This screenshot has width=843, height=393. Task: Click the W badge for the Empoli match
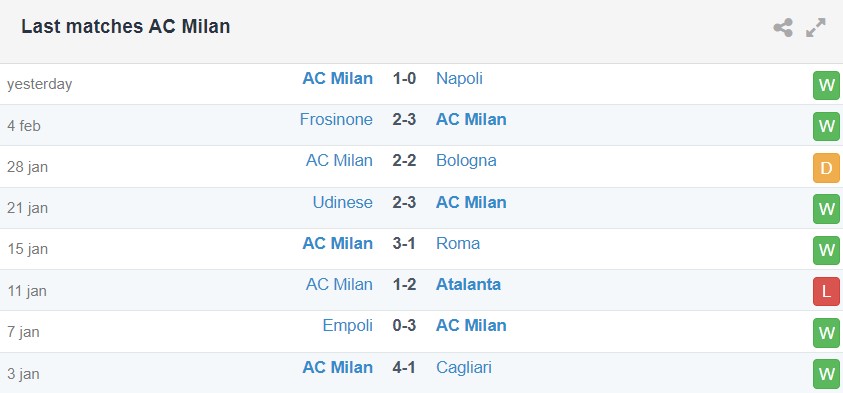pyautogui.click(x=826, y=333)
